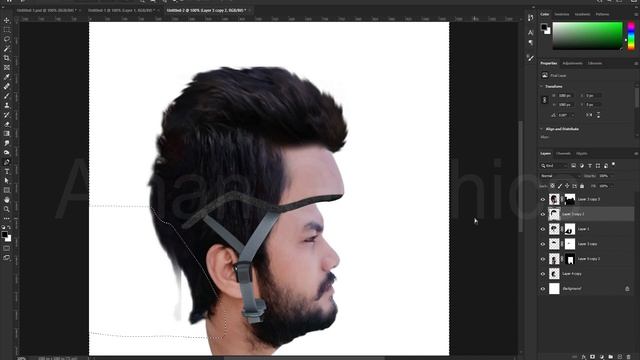This screenshot has width=640, height=360.
Task: Select the Lasso tool
Action: (7, 39)
